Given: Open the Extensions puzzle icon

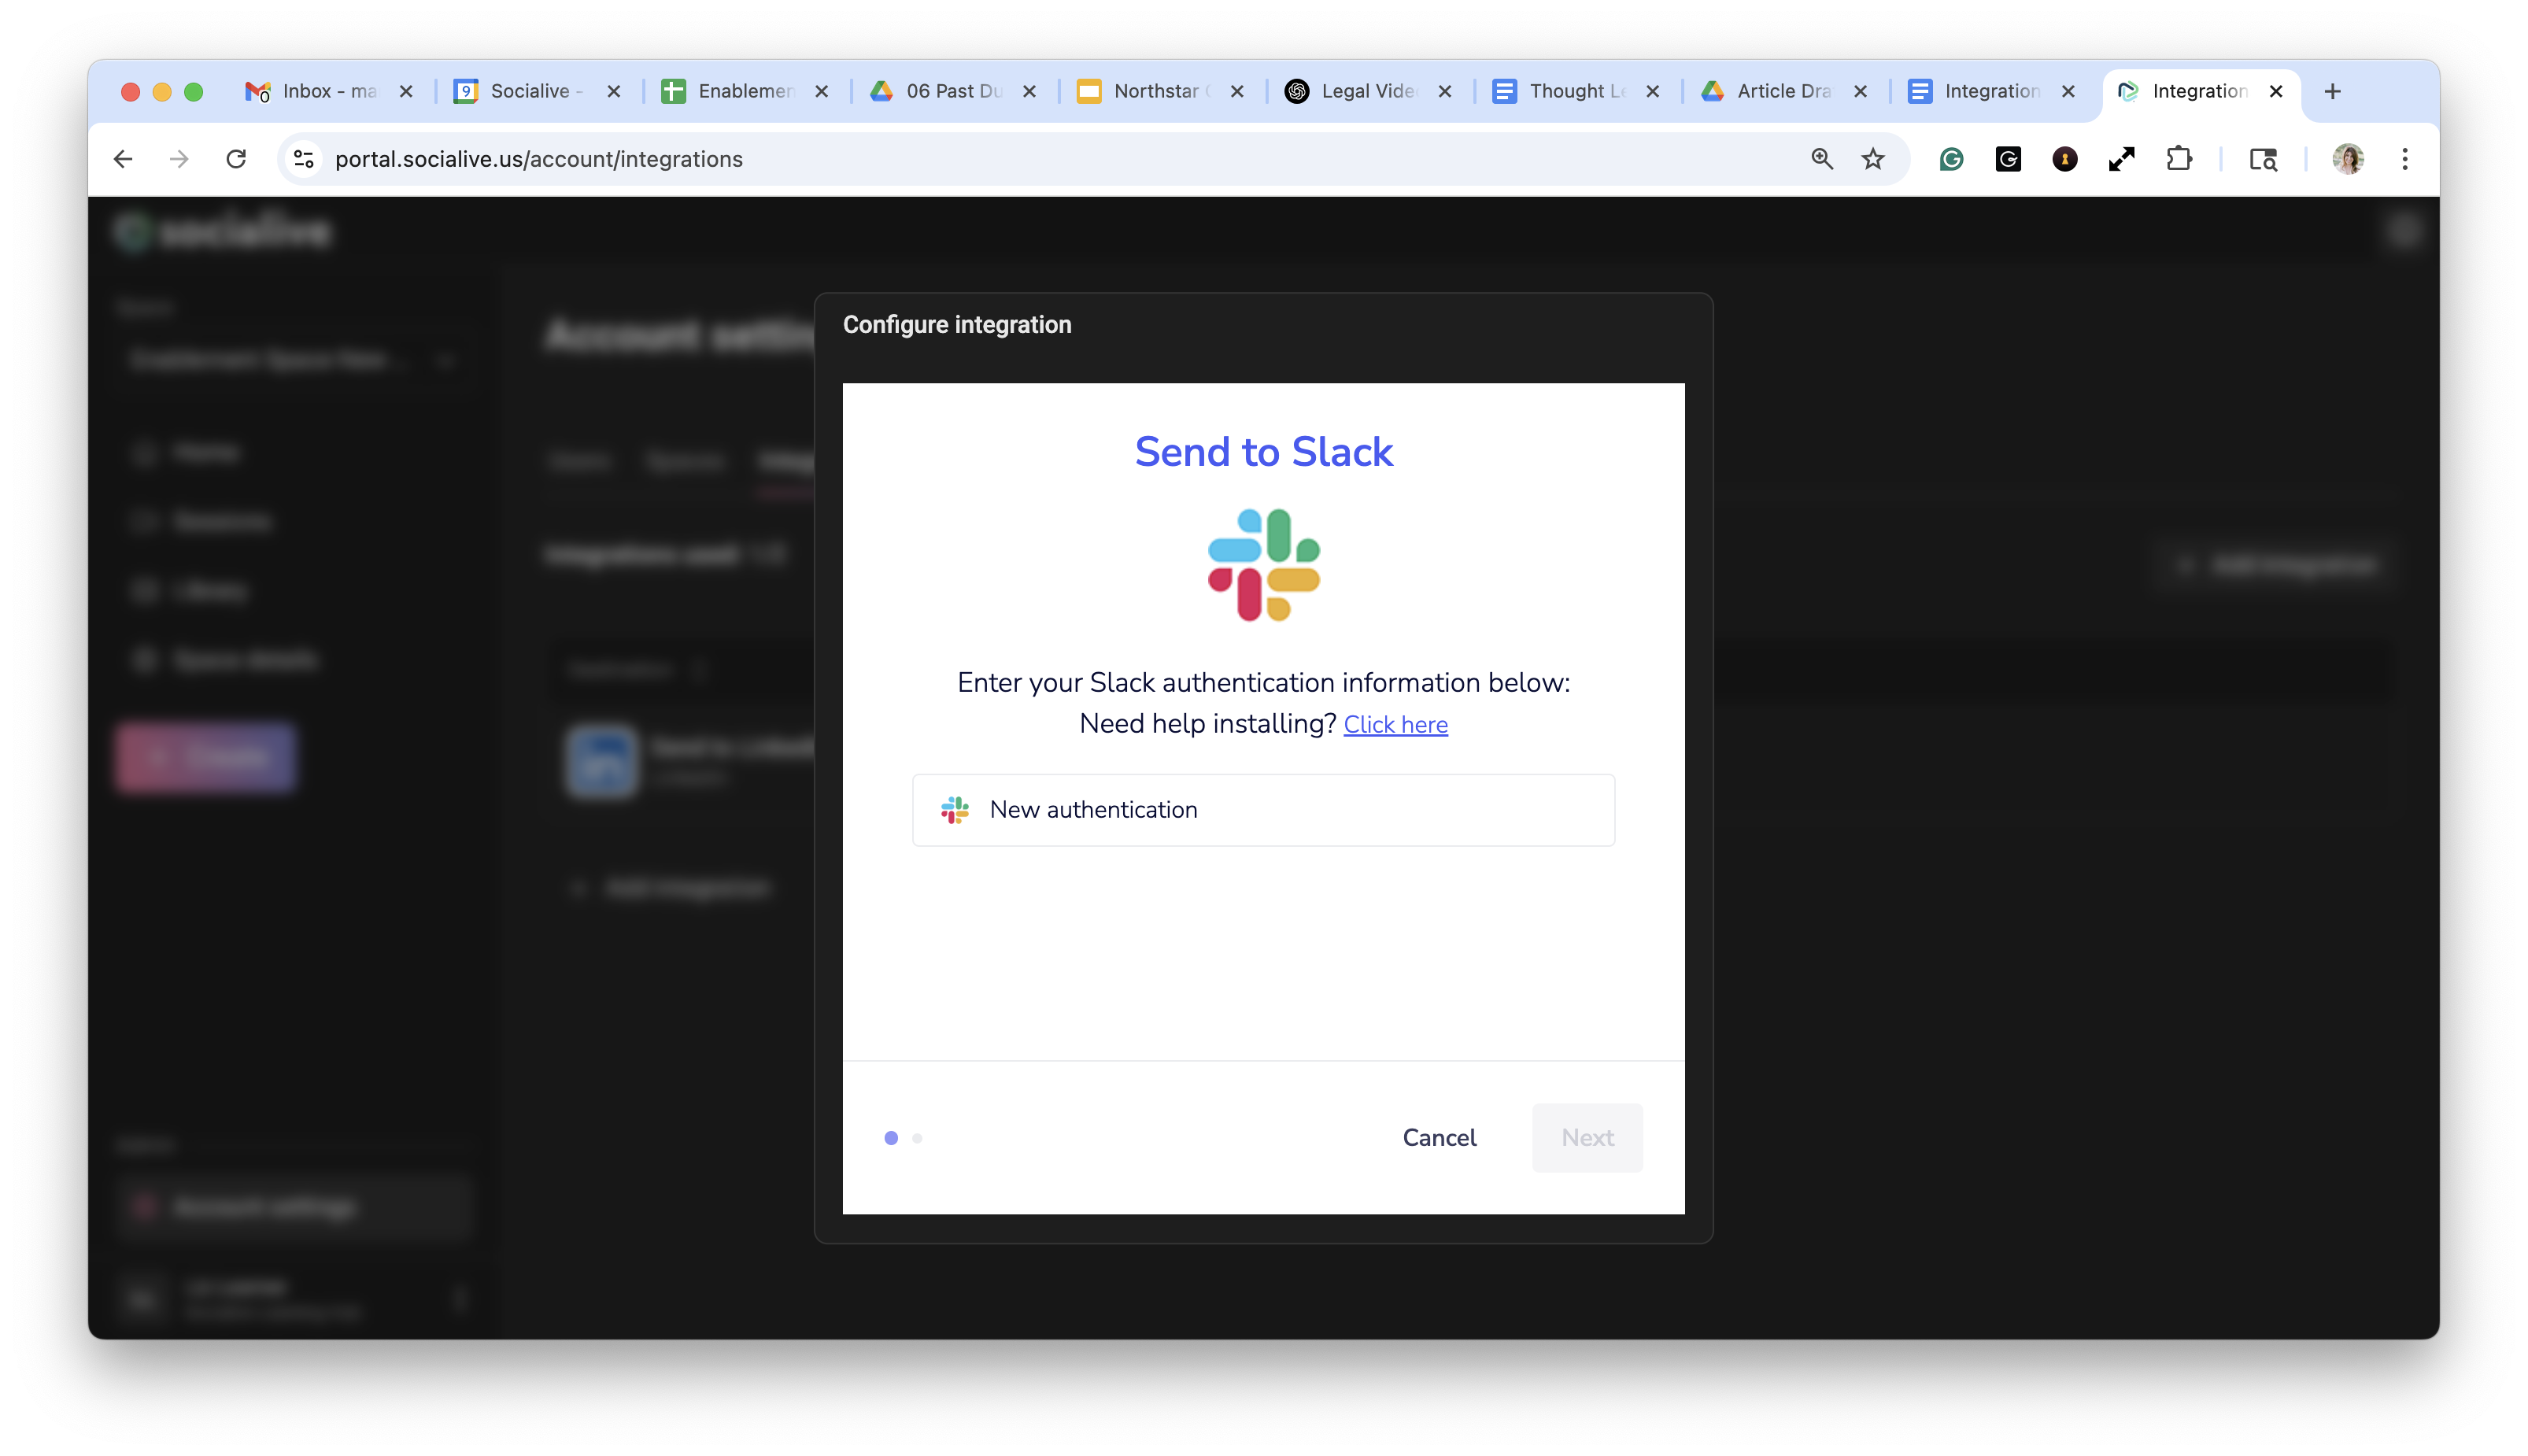Looking at the screenshot, I should click(x=2178, y=159).
